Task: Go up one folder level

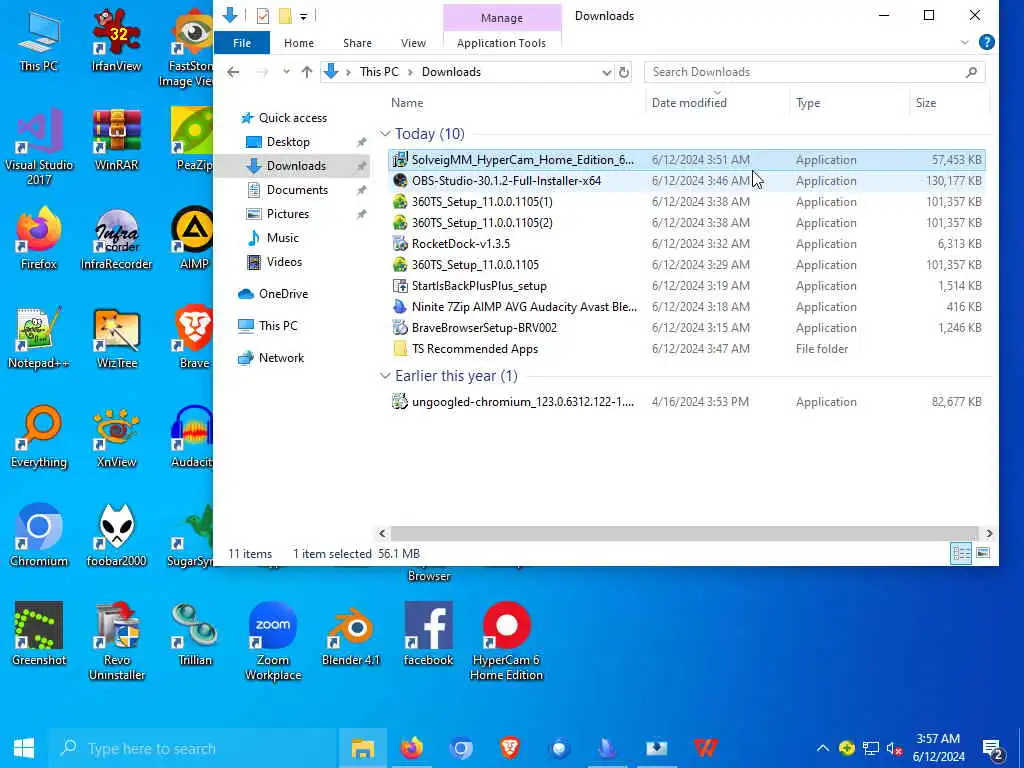Action: (307, 72)
